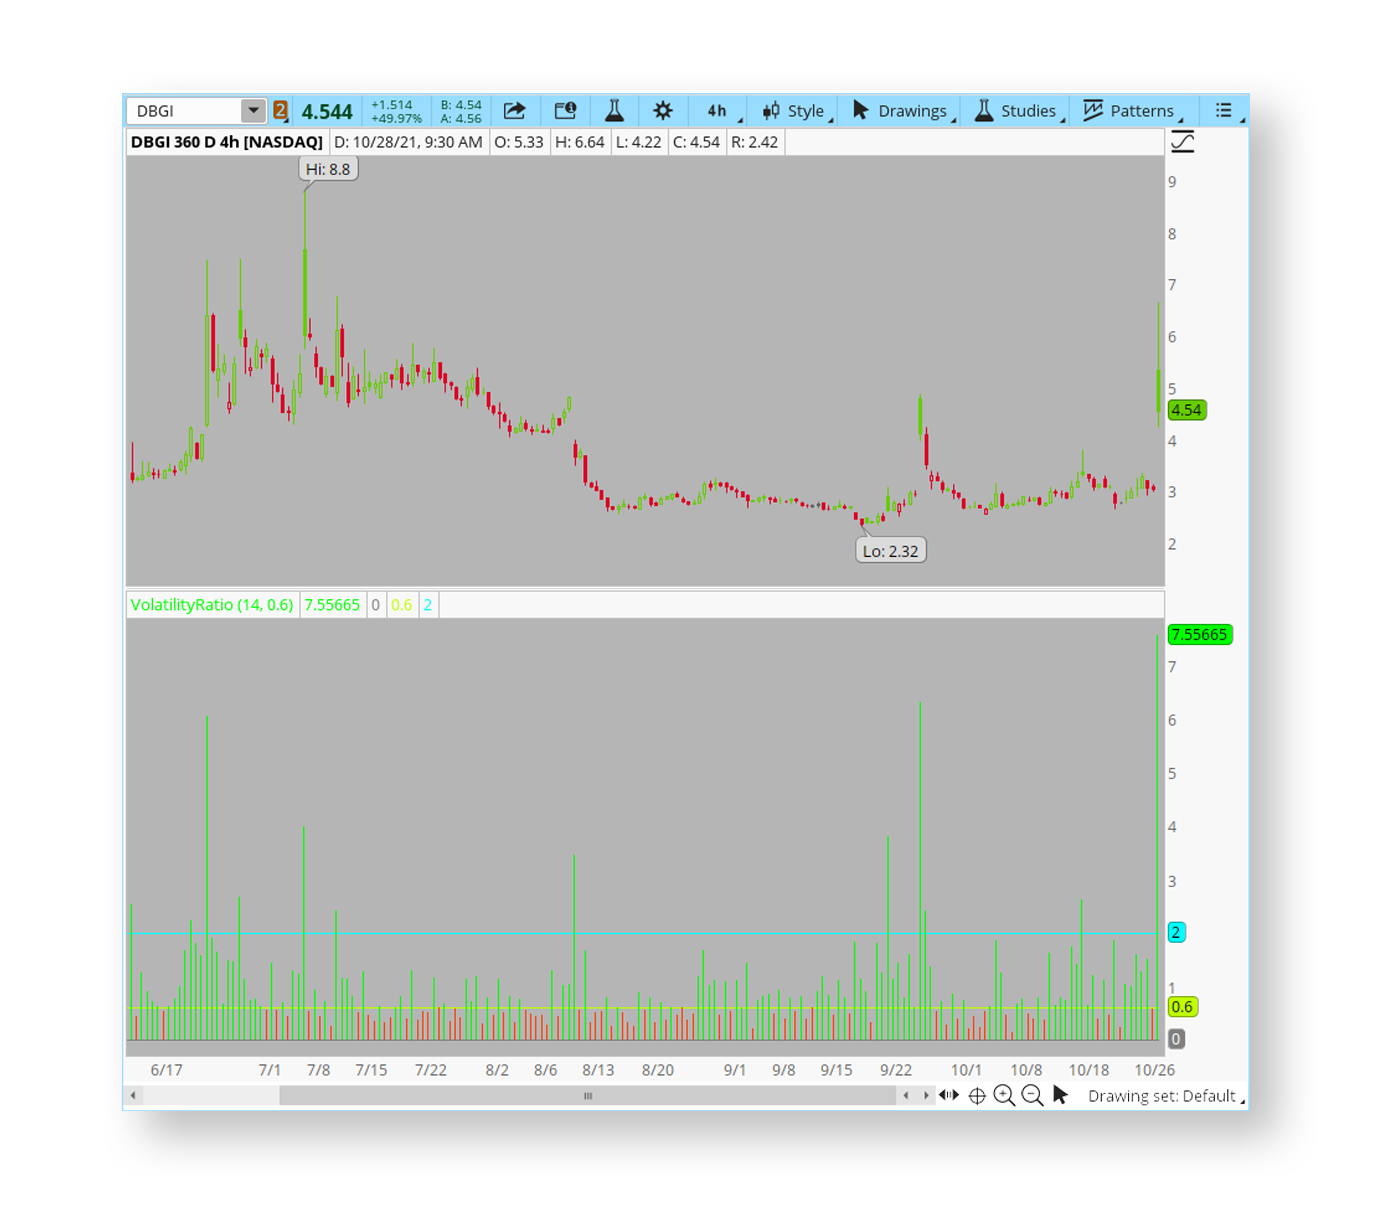The width and height of the screenshot is (1388, 1216).
Task: Open the chart describer icon
Action: [565, 111]
